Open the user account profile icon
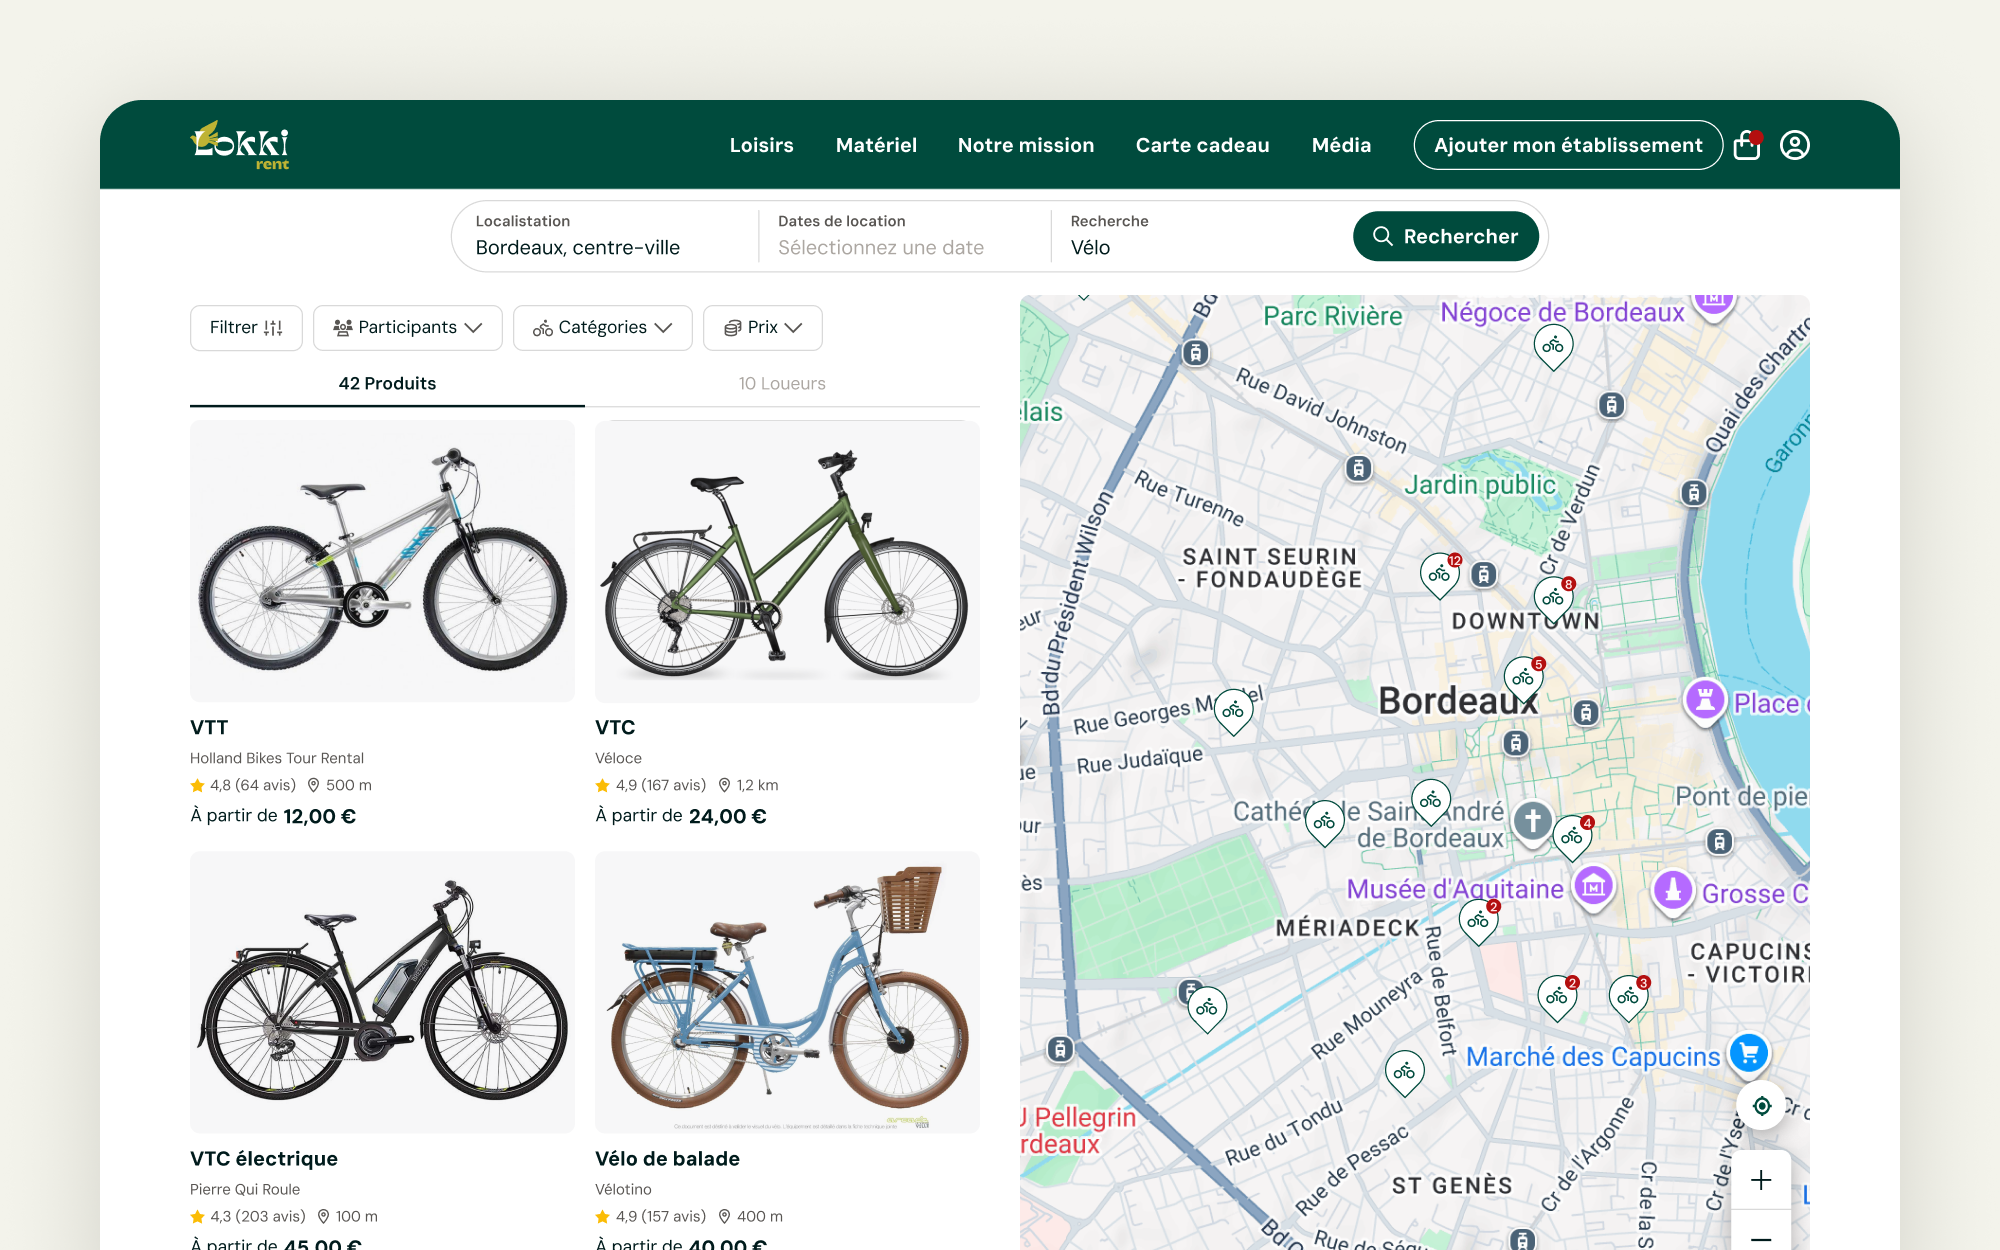This screenshot has height=1250, width=2000. click(1795, 145)
